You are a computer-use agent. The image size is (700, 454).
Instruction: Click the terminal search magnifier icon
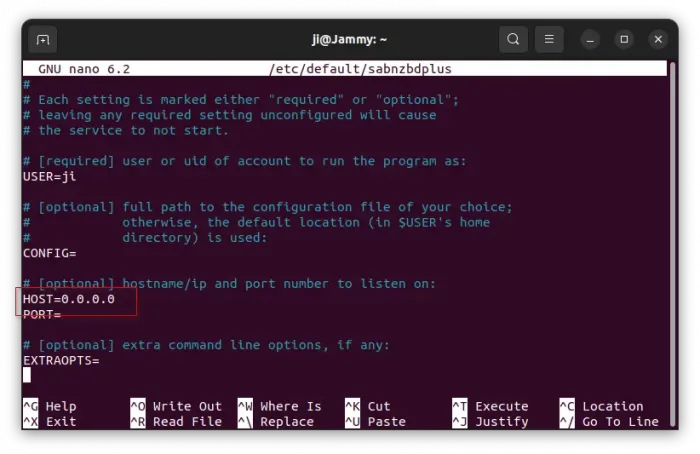[x=513, y=40]
